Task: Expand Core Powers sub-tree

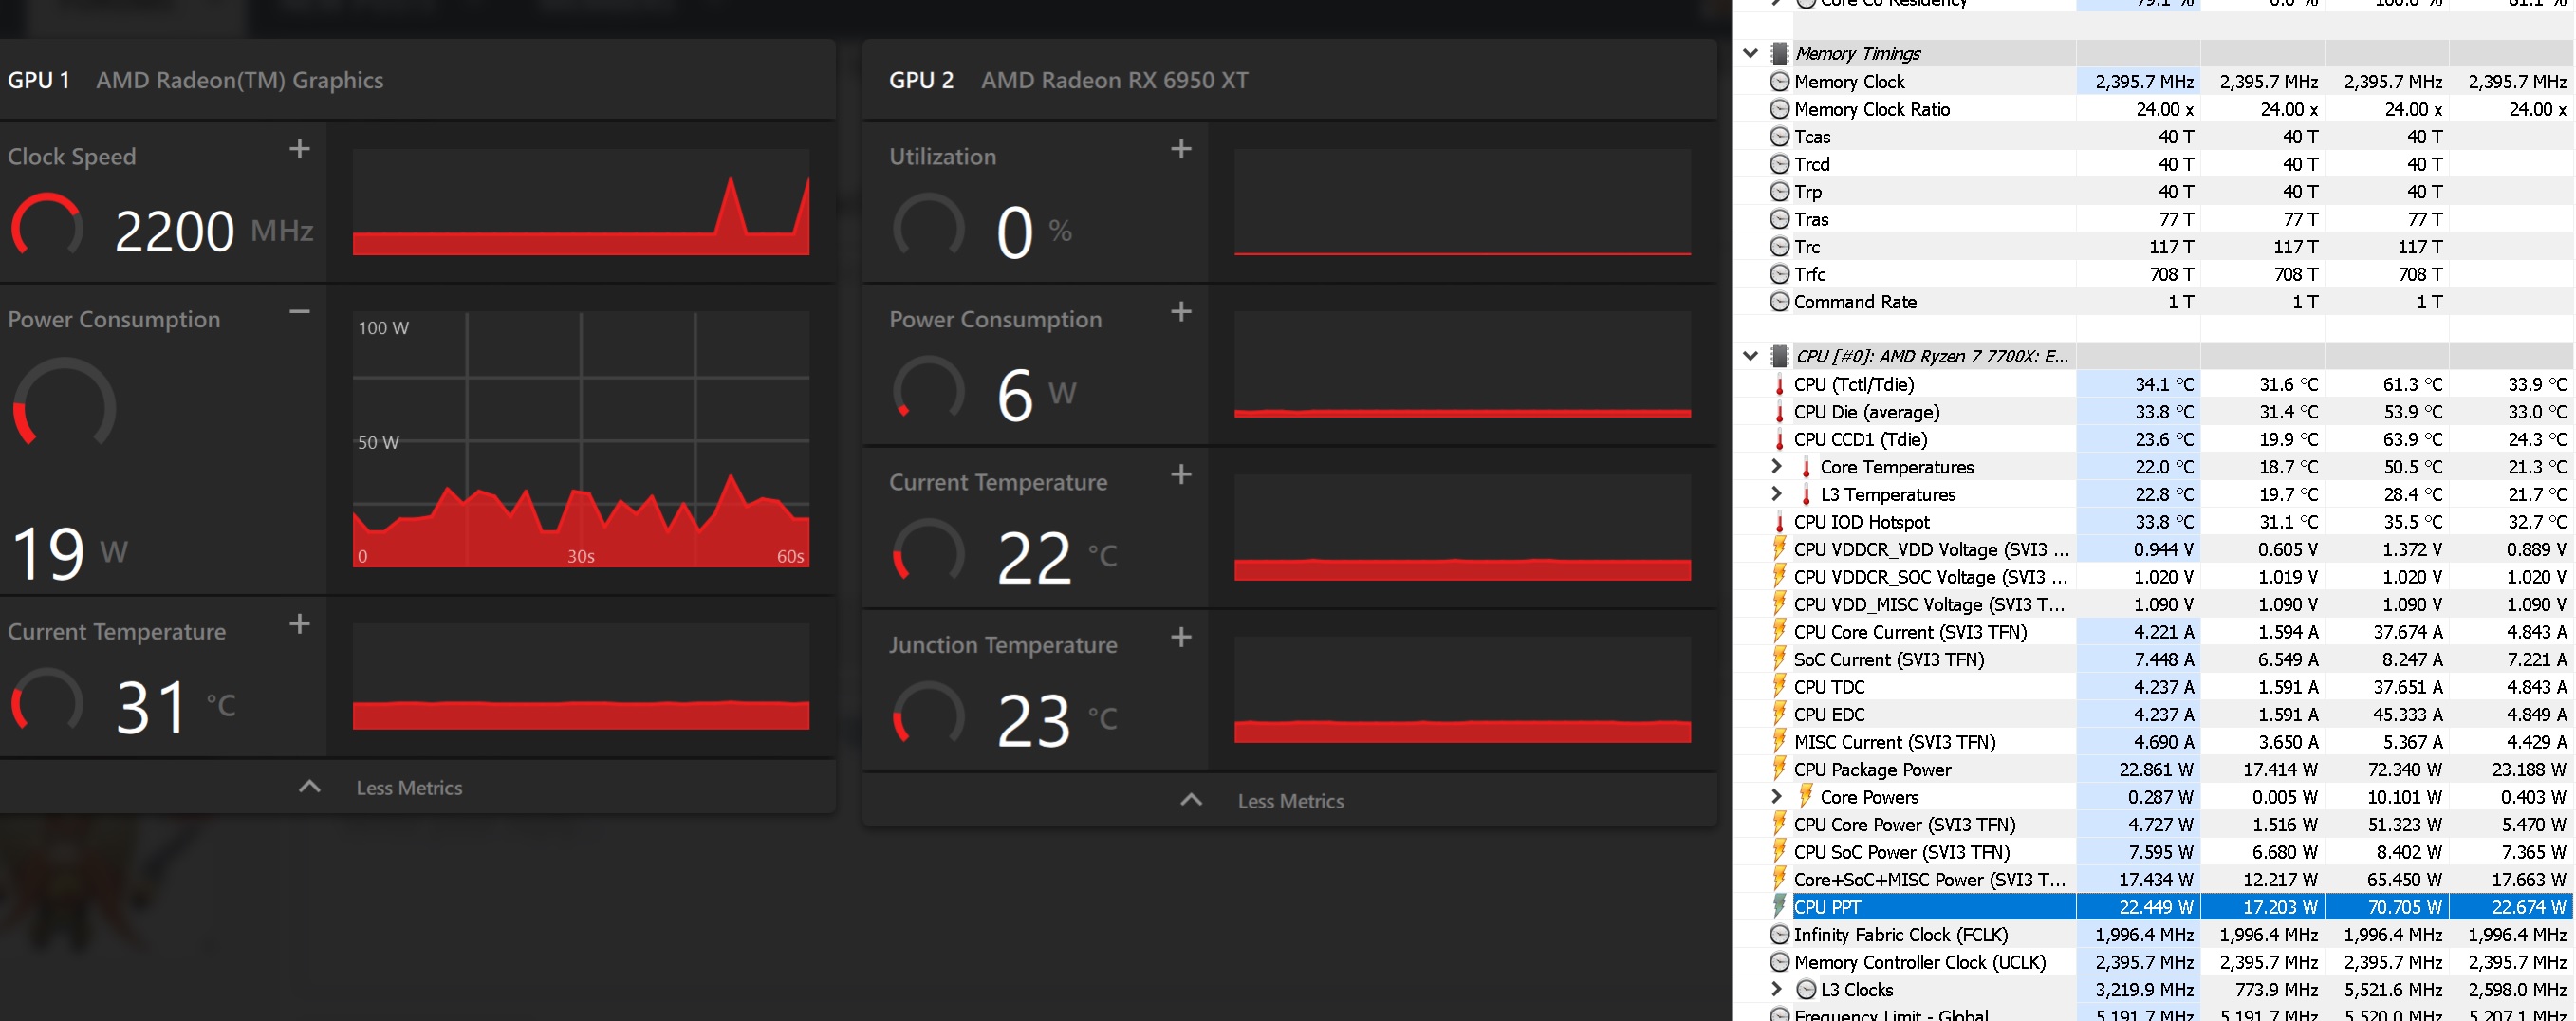Action: pos(1776,796)
